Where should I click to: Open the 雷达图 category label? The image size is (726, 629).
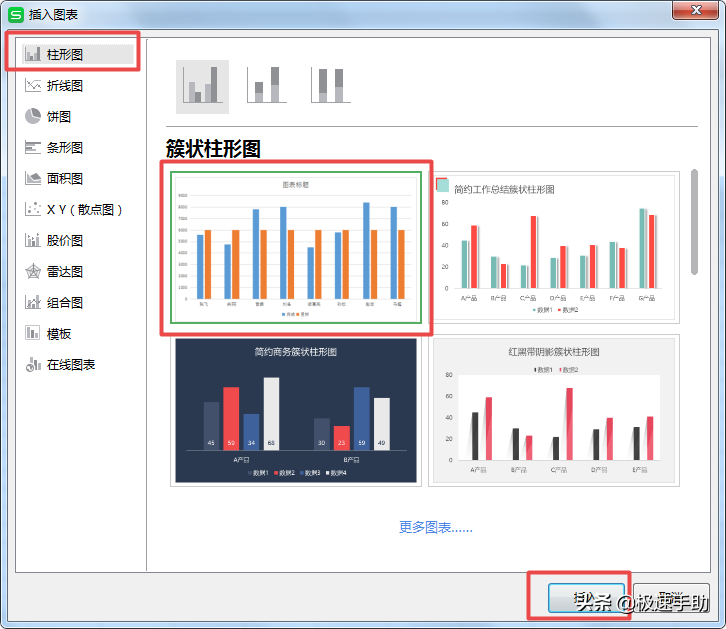pos(65,272)
